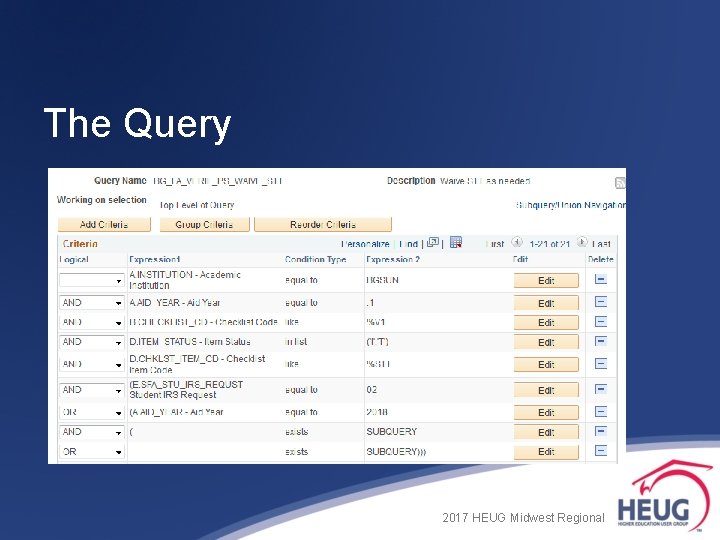Click the First rows link
Viewport: 720px width, 540px height.
click(x=495, y=244)
